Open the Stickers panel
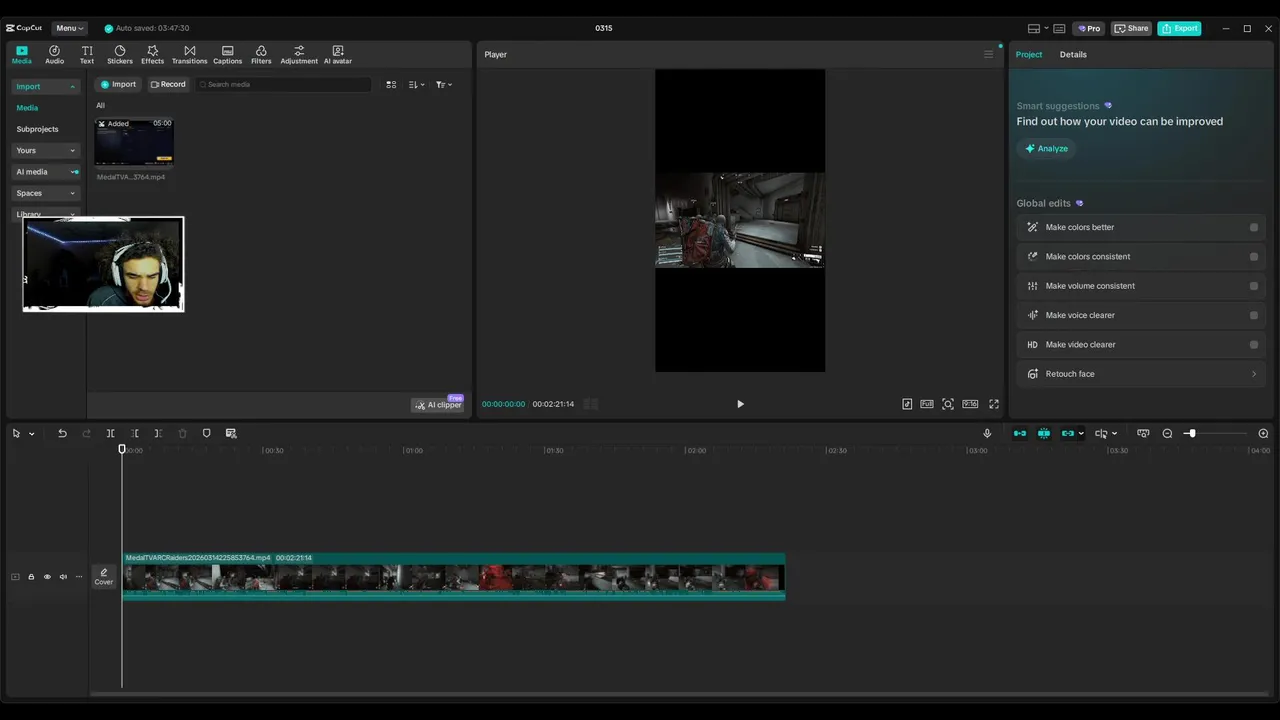Screen dimensions: 1280x720 pyautogui.click(x=120, y=54)
